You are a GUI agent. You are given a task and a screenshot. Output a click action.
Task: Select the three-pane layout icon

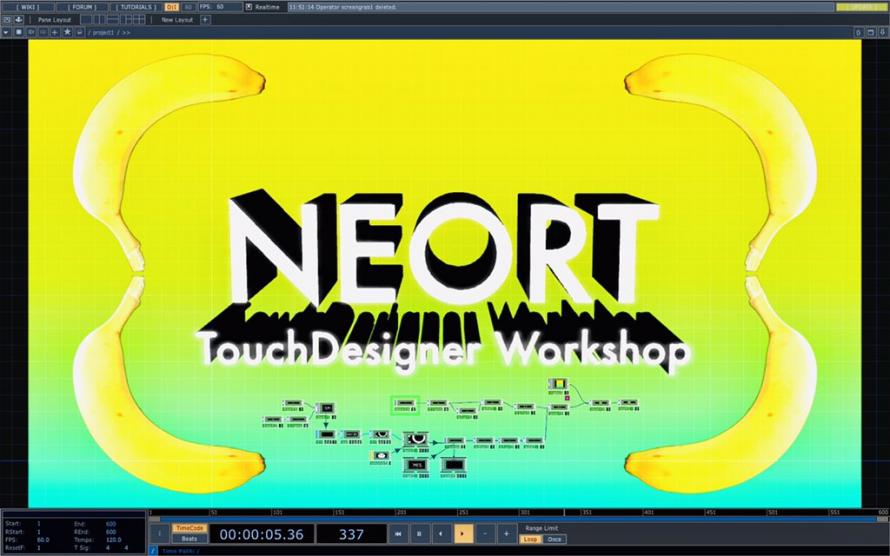point(126,20)
